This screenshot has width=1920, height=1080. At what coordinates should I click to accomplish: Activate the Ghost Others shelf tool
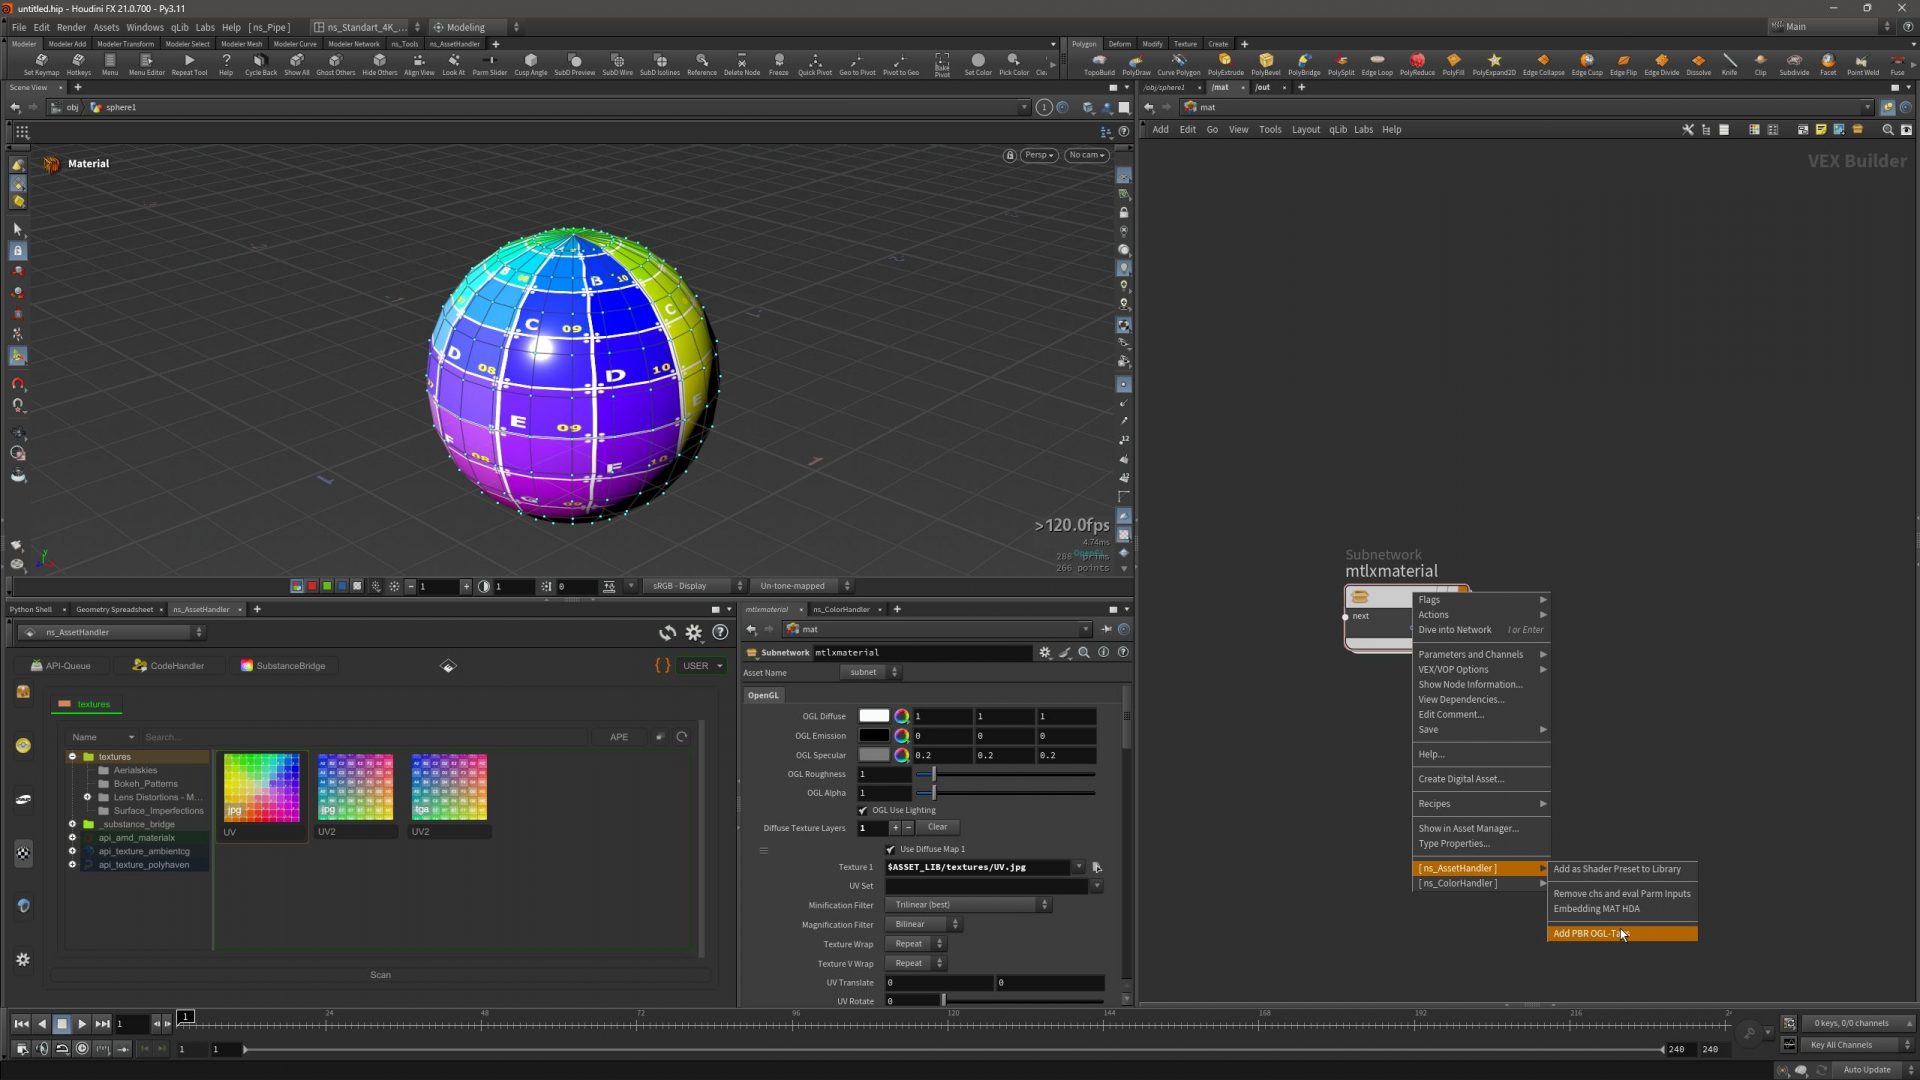pyautogui.click(x=336, y=64)
